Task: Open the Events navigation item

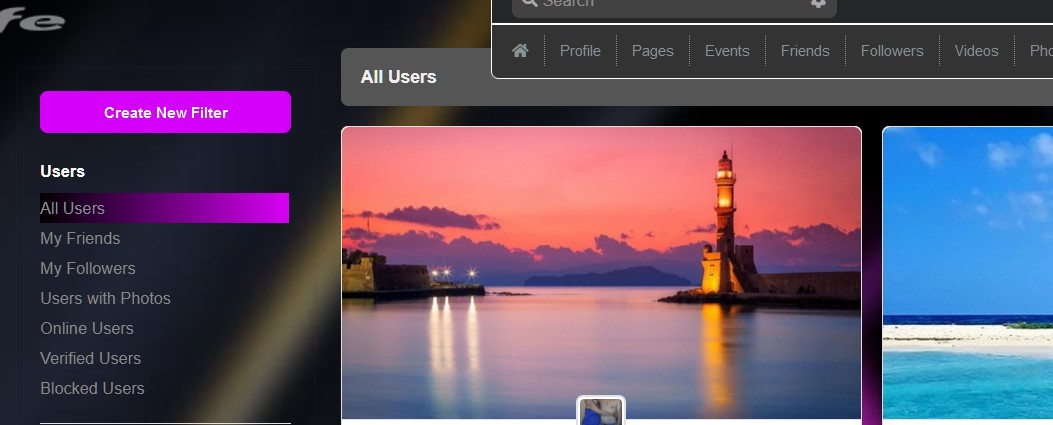Action: click(727, 51)
